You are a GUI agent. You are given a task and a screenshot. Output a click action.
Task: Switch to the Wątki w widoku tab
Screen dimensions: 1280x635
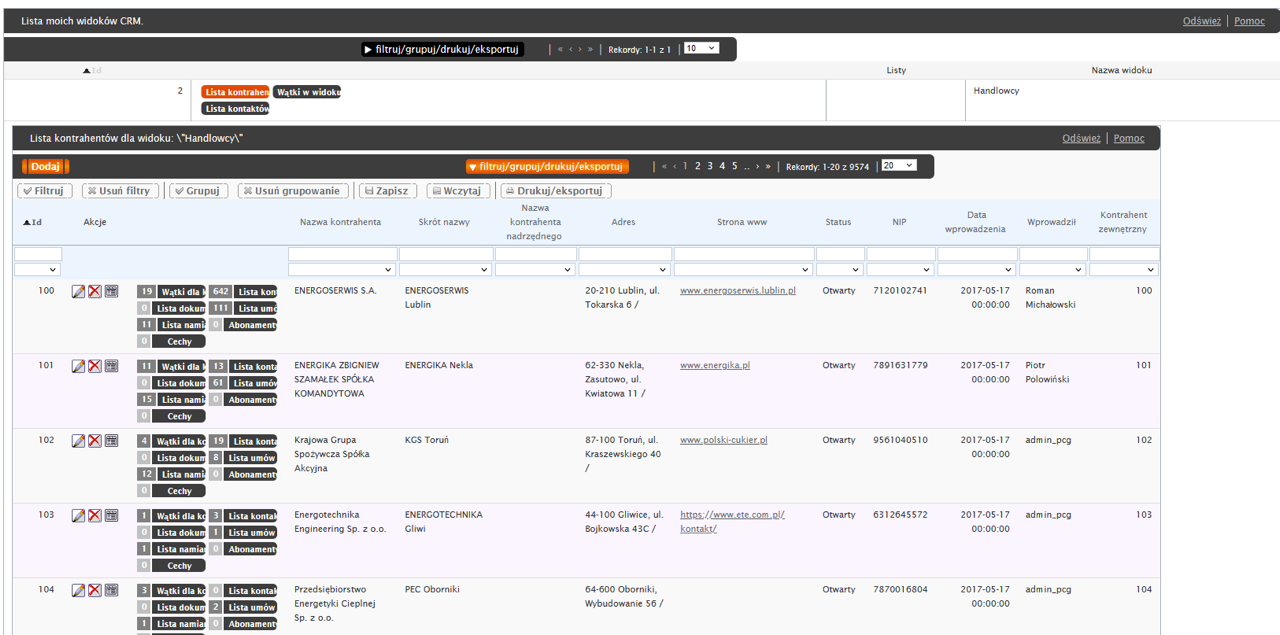click(307, 92)
